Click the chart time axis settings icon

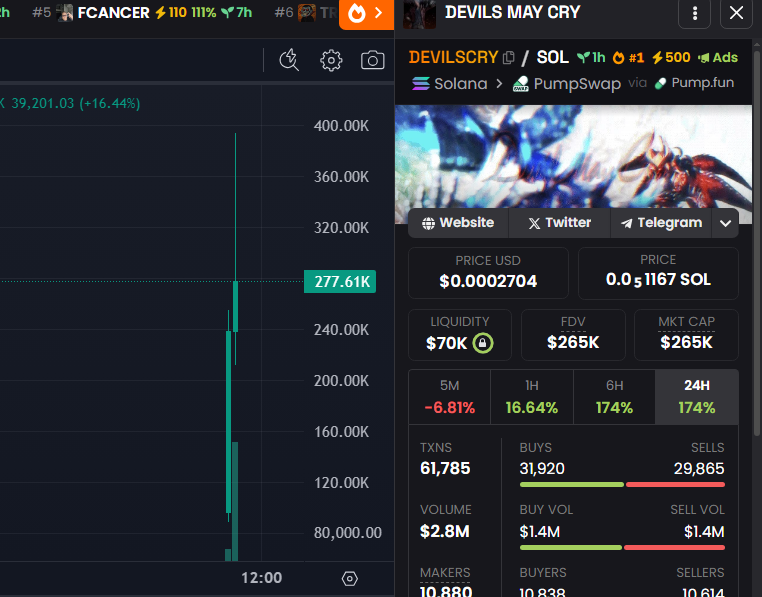(349, 578)
